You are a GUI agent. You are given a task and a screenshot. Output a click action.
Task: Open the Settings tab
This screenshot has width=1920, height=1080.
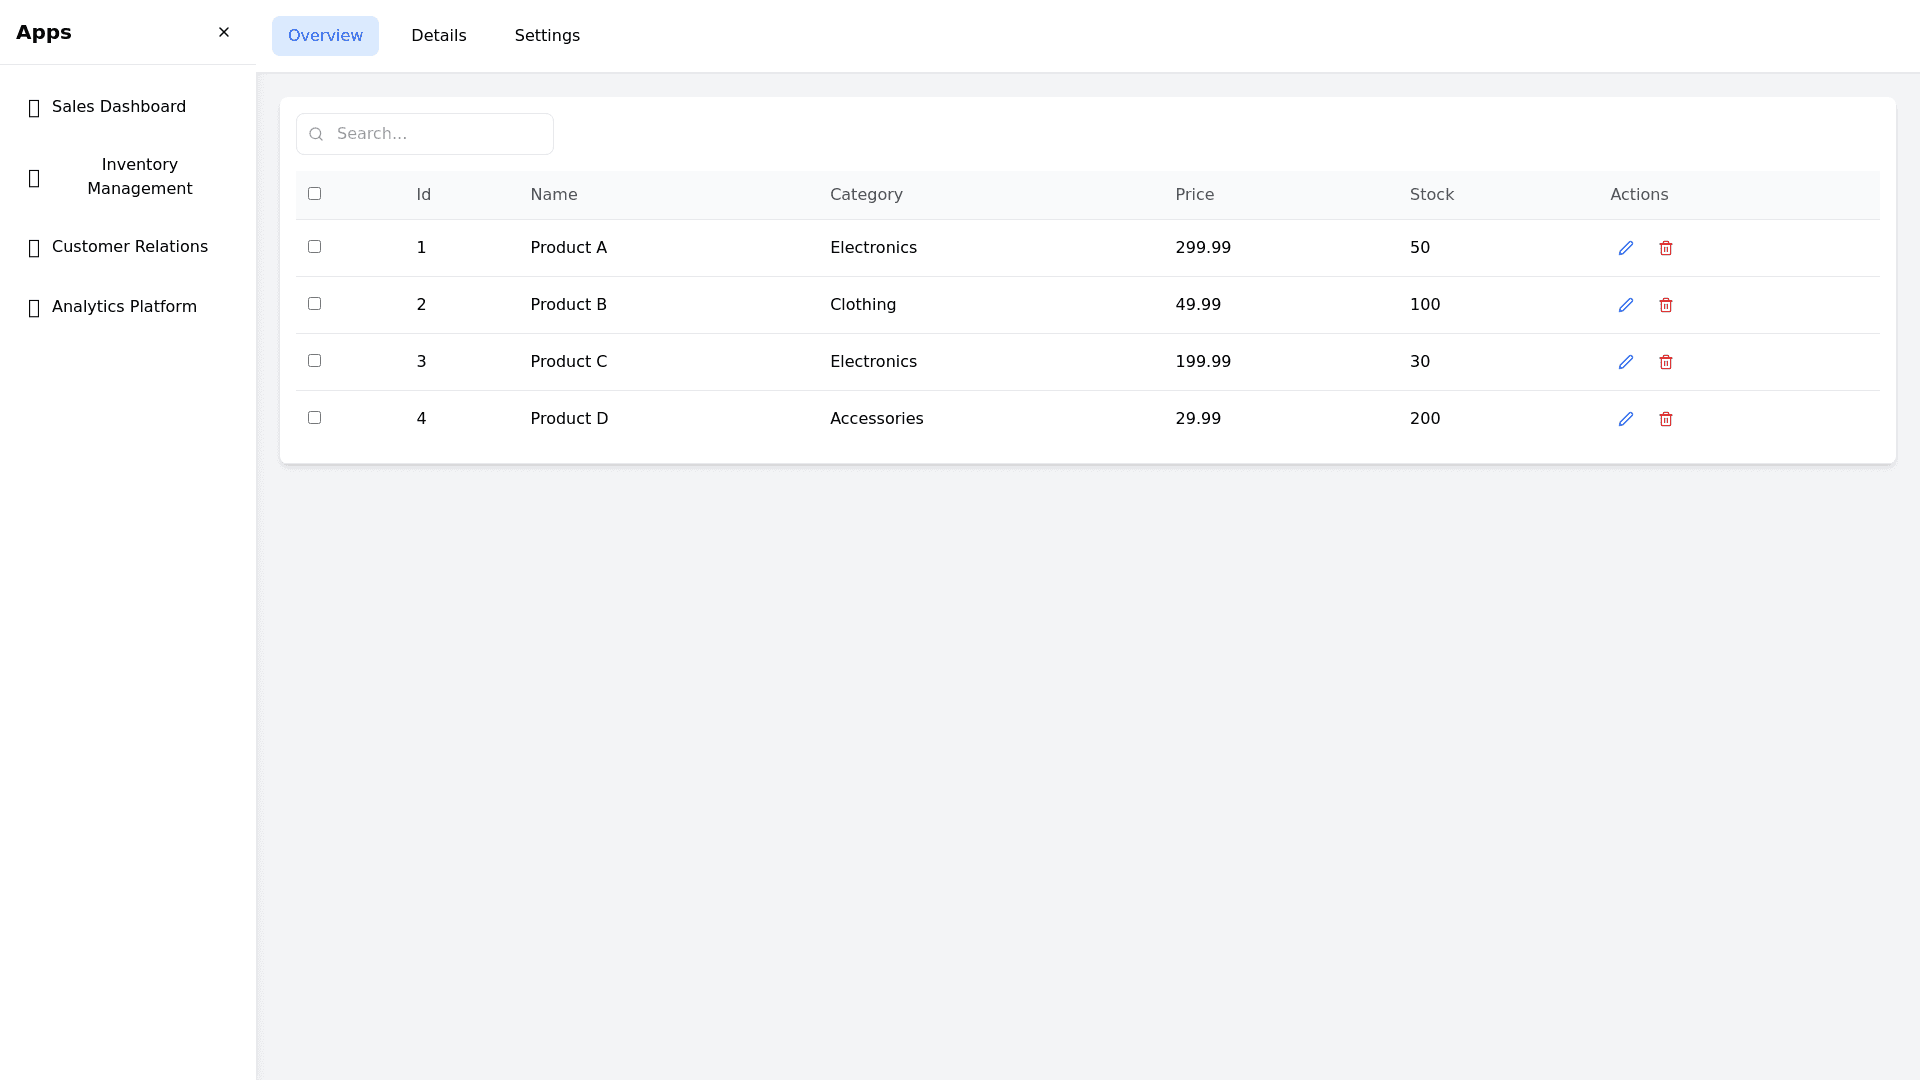point(547,36)
